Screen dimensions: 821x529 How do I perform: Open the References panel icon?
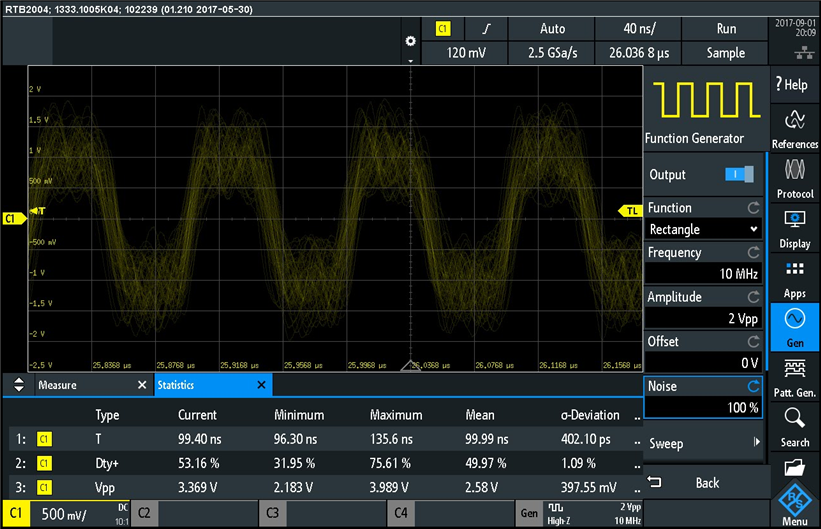coord(795,127)
